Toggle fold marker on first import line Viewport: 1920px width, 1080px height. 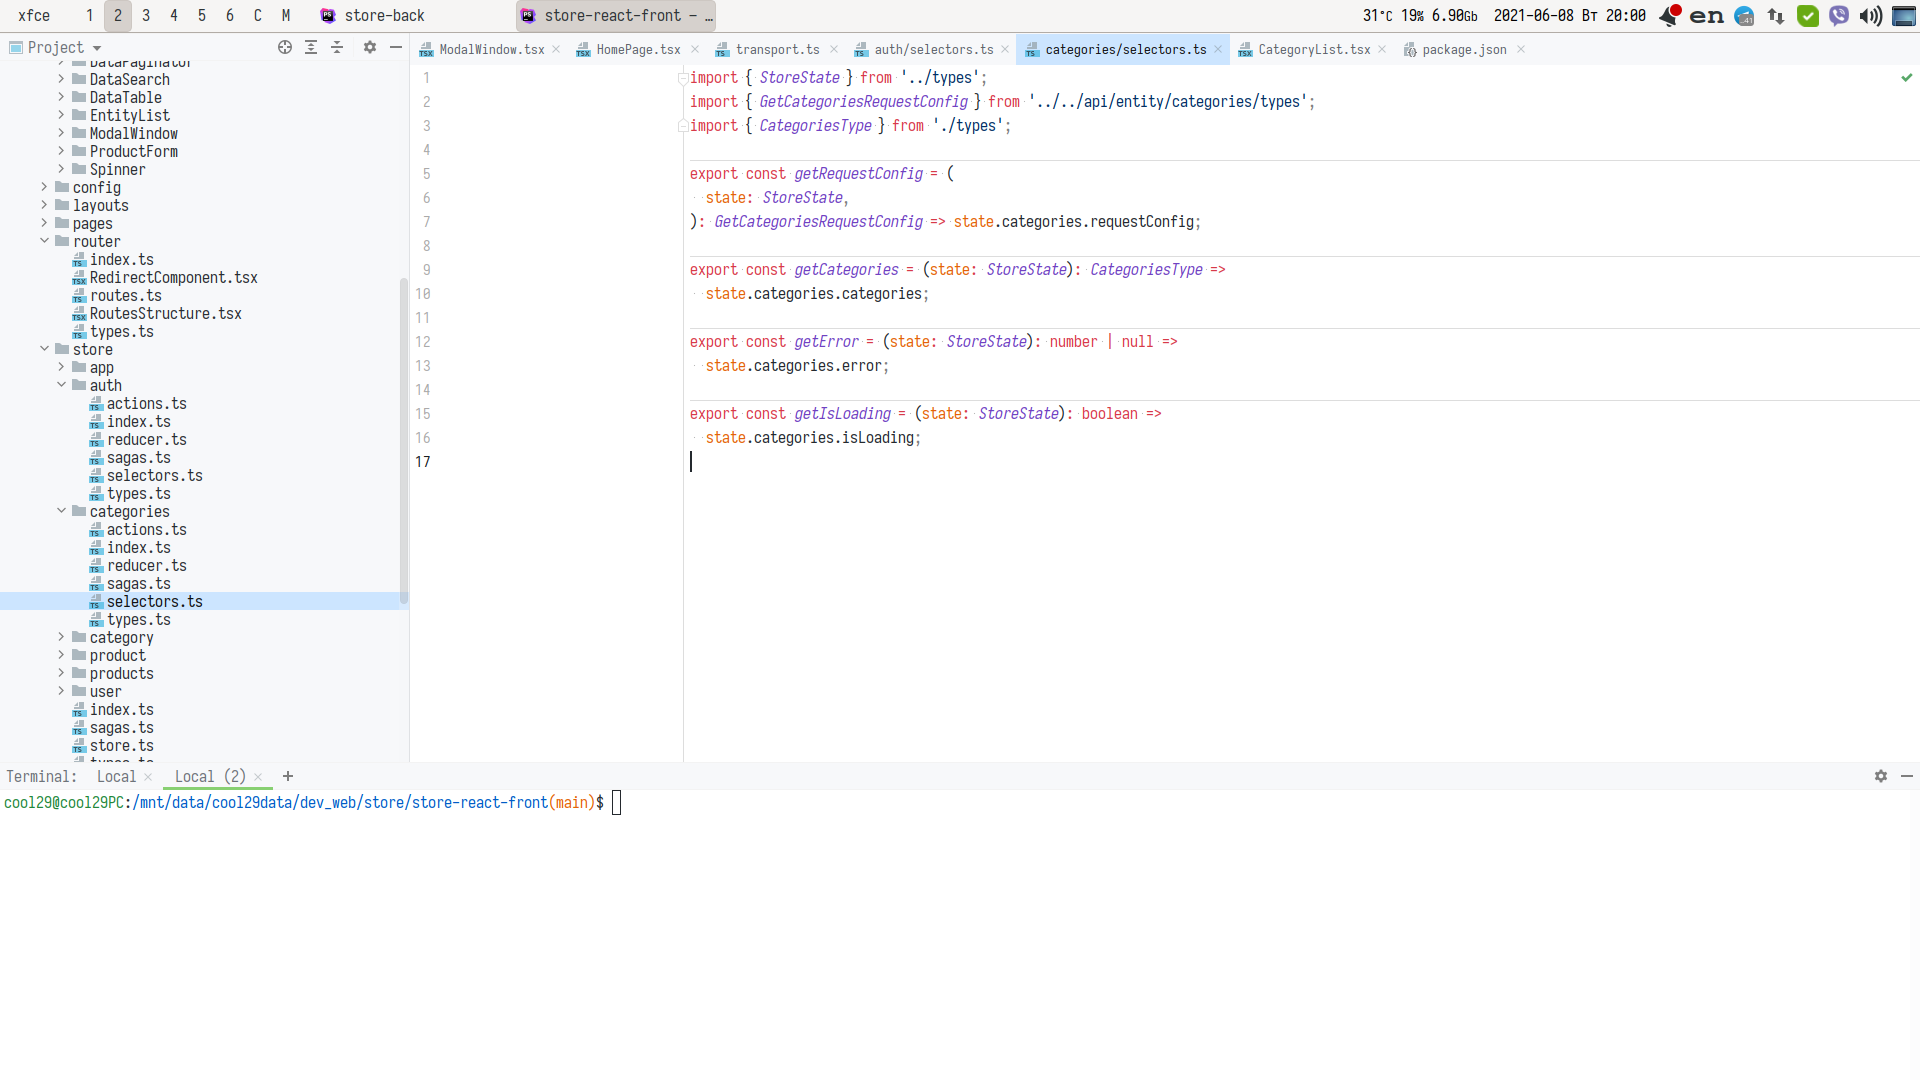pyautogui.click(x=683, y=78)
